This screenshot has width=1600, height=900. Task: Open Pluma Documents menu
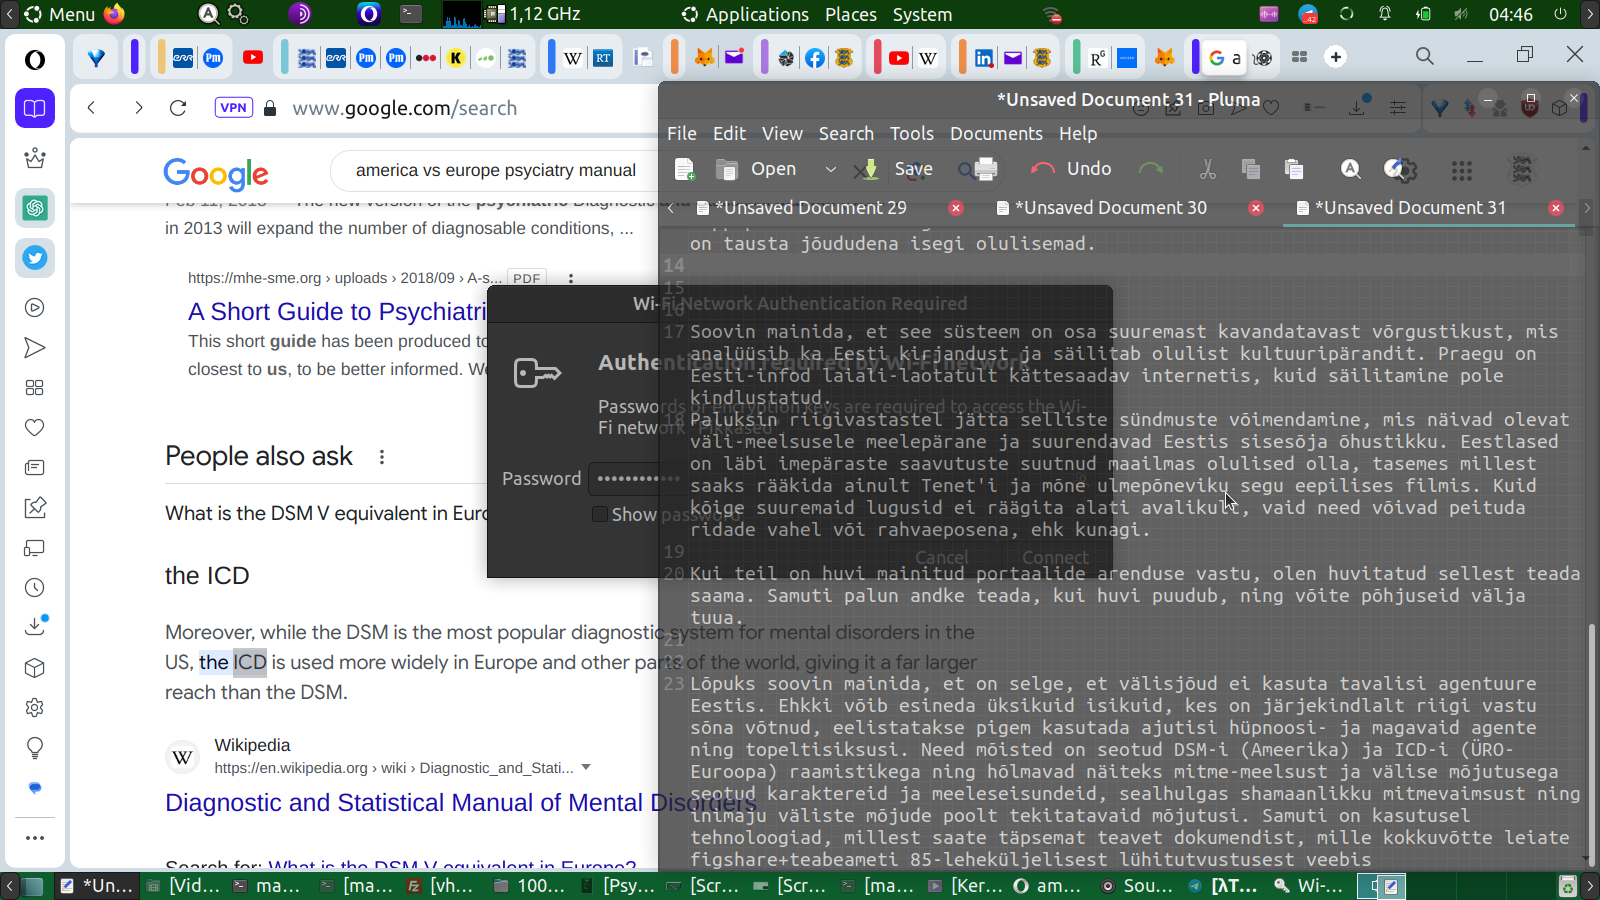[996, 134]
